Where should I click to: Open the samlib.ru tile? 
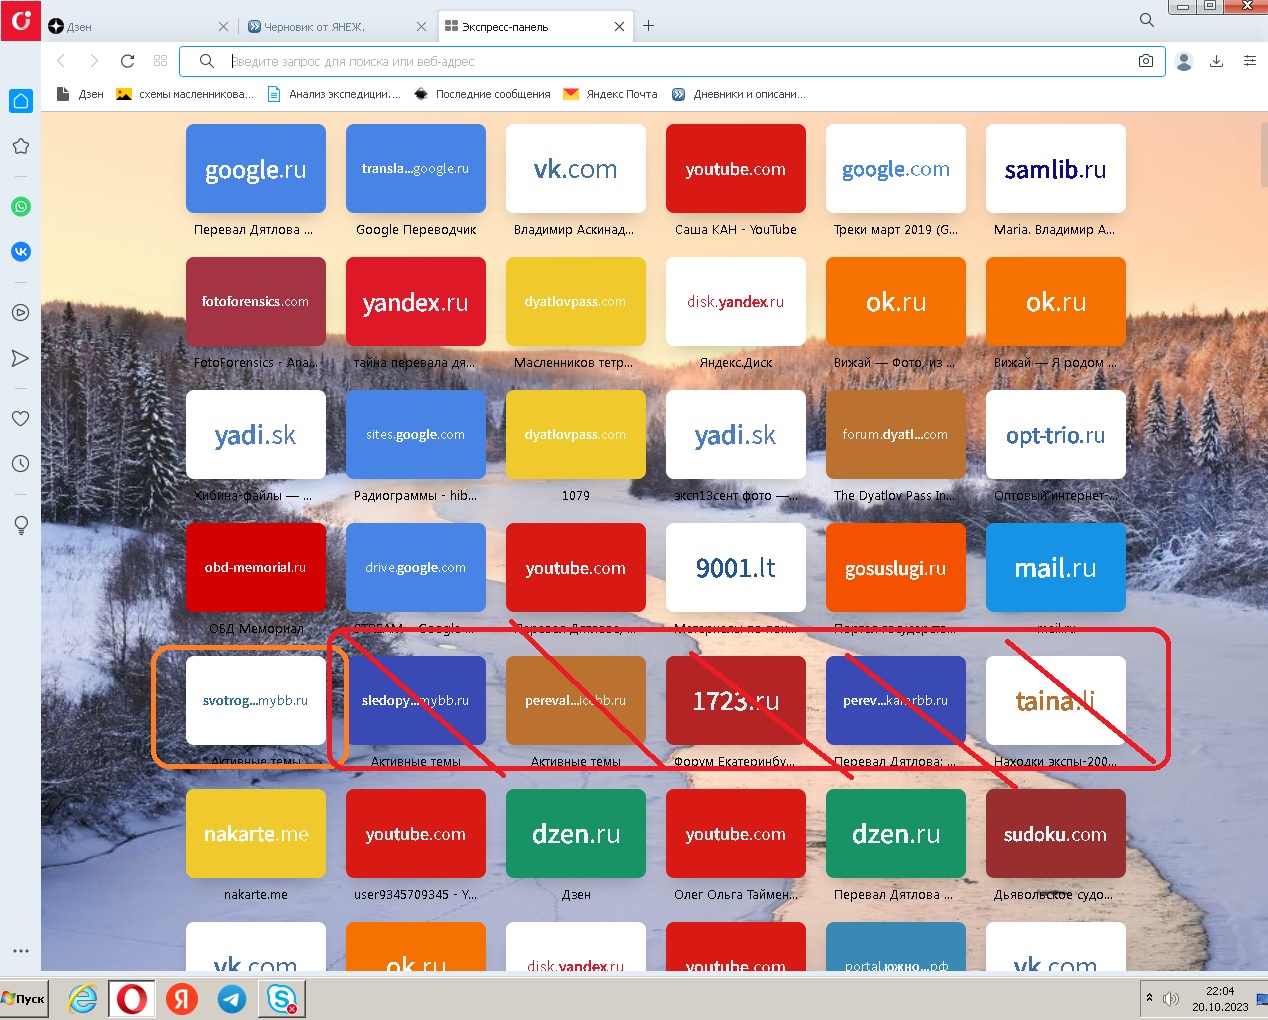point(1056,168)
